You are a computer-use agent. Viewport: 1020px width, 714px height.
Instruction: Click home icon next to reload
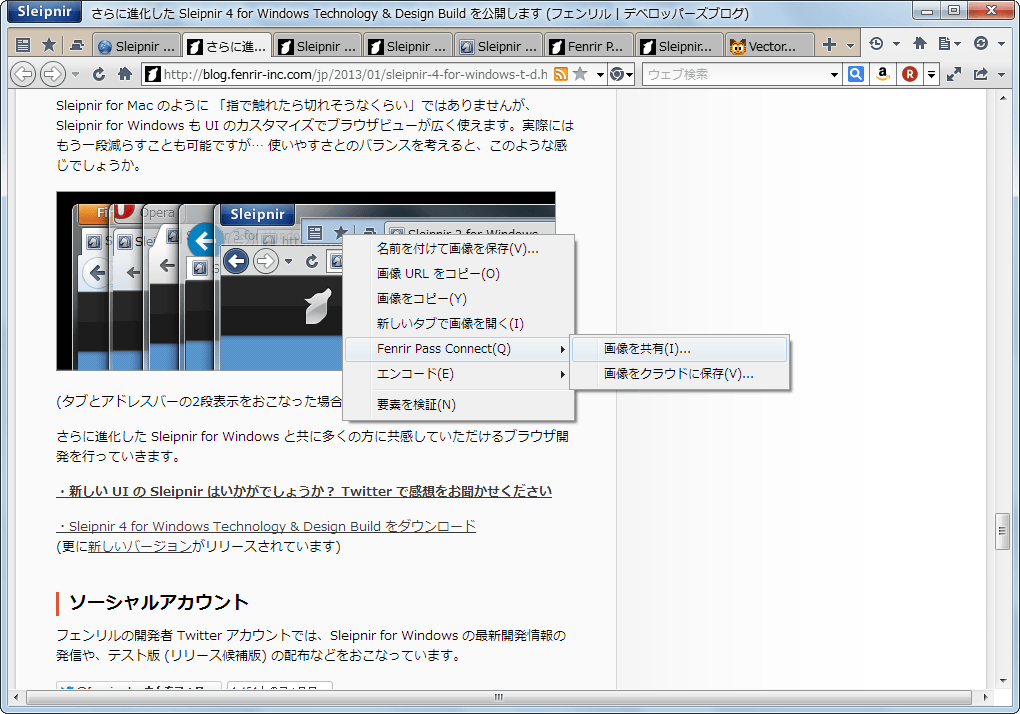[x=126, y=74]
